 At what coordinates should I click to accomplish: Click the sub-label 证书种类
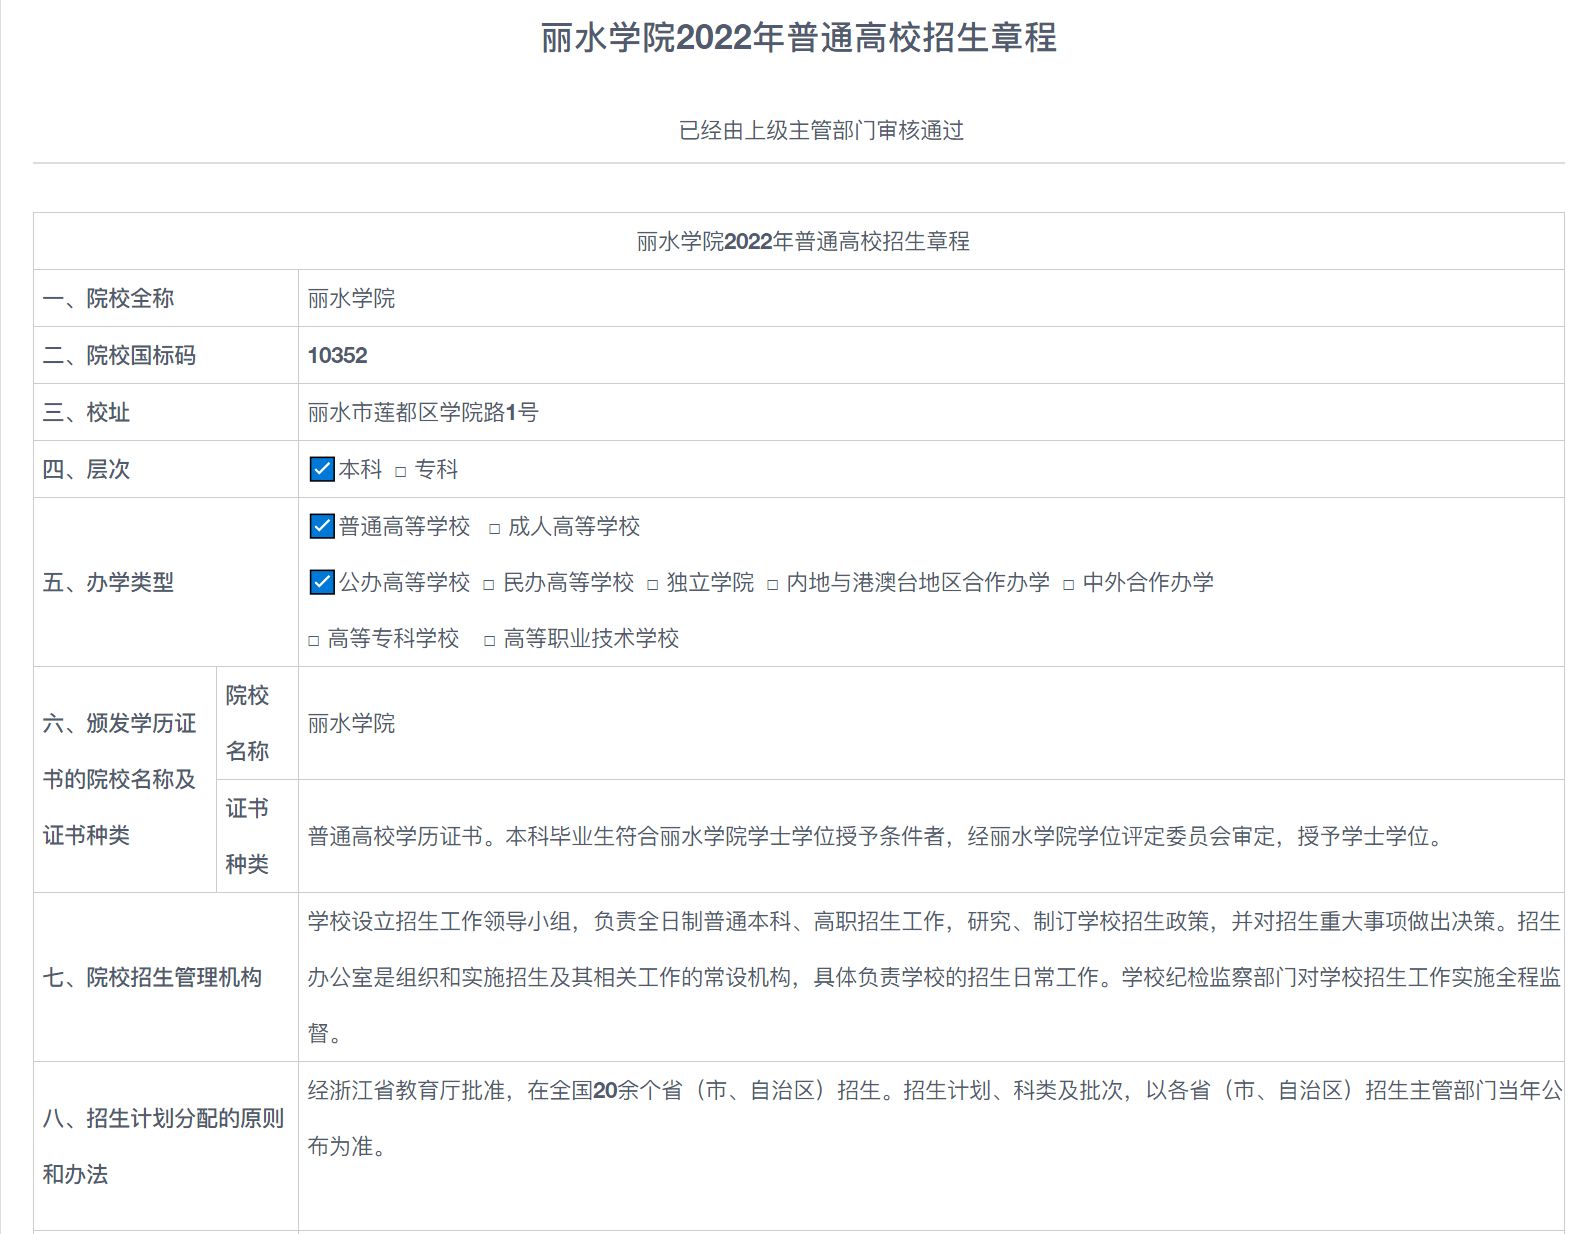[247, 836]
